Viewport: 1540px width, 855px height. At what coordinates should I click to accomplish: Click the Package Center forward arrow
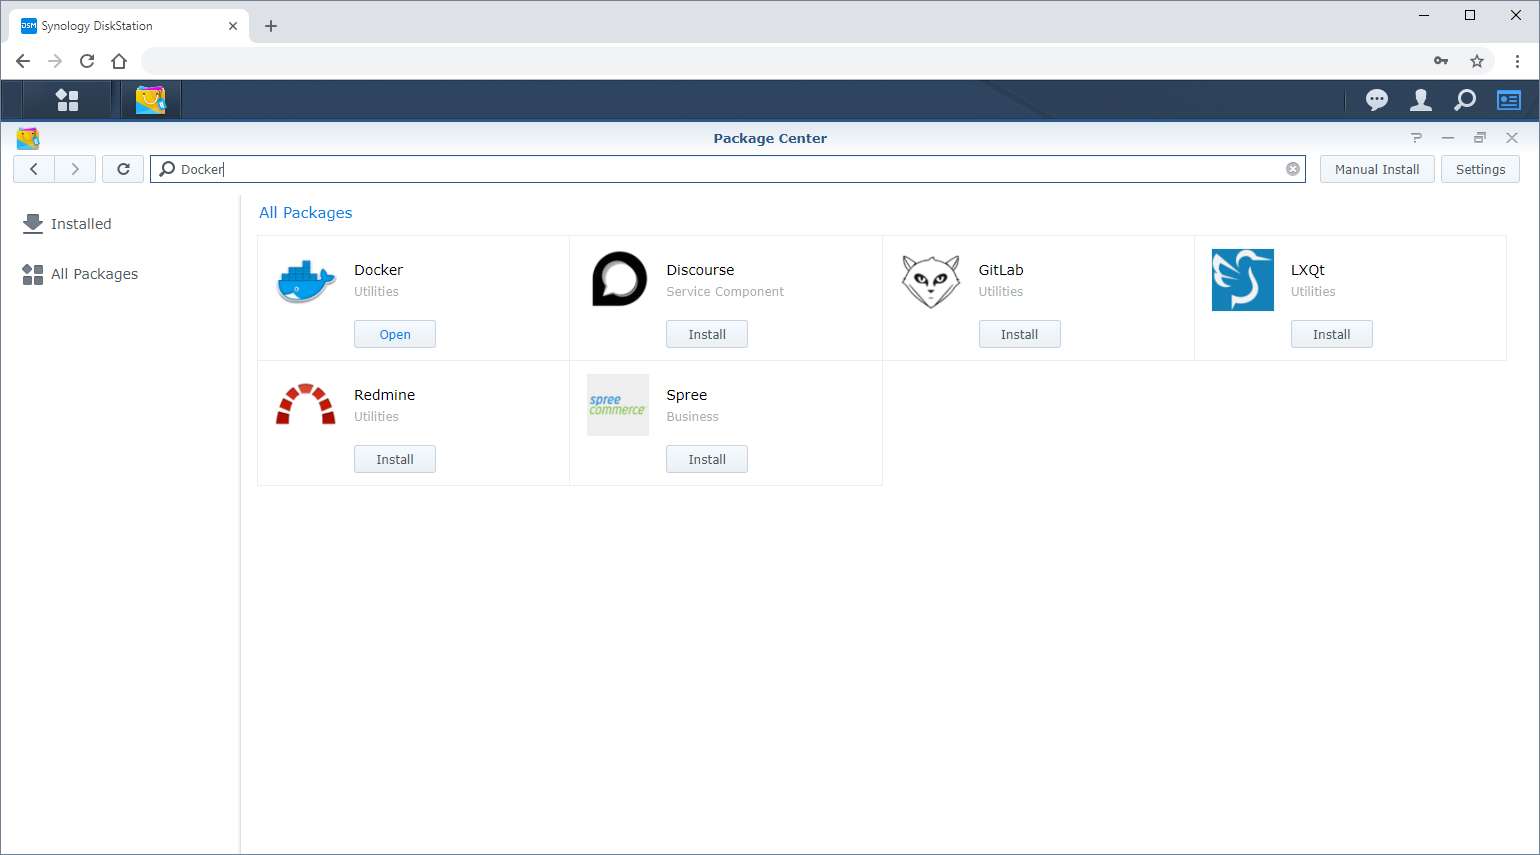[x=75, y=169]
